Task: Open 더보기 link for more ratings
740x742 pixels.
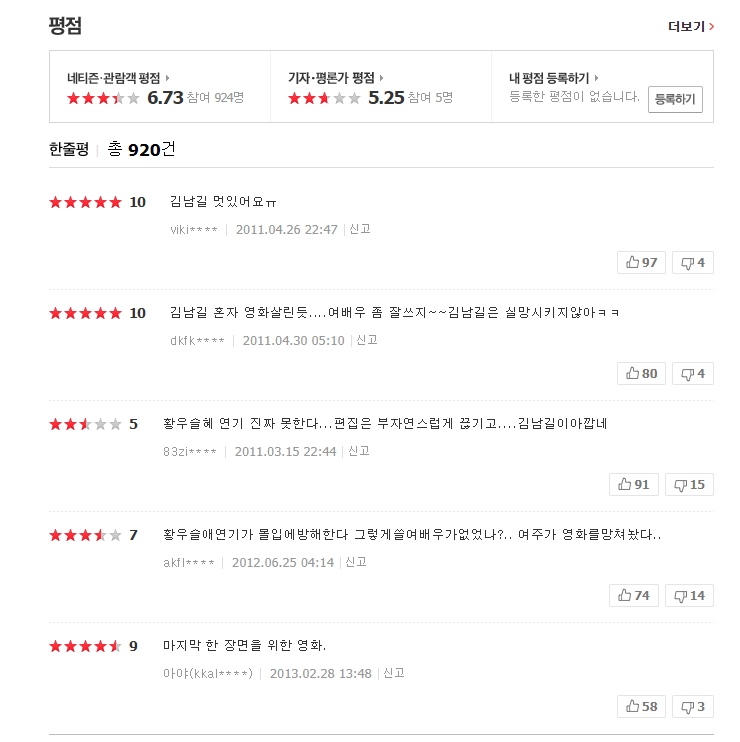Action: coord(691,27)
